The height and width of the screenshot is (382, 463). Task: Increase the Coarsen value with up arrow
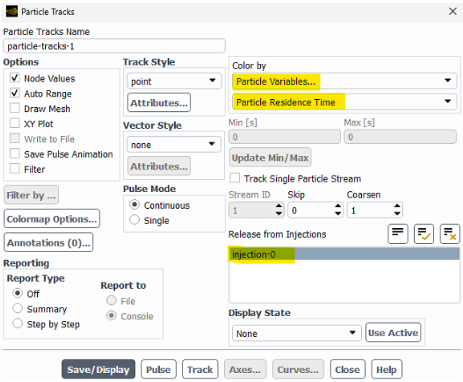point(397,206)
